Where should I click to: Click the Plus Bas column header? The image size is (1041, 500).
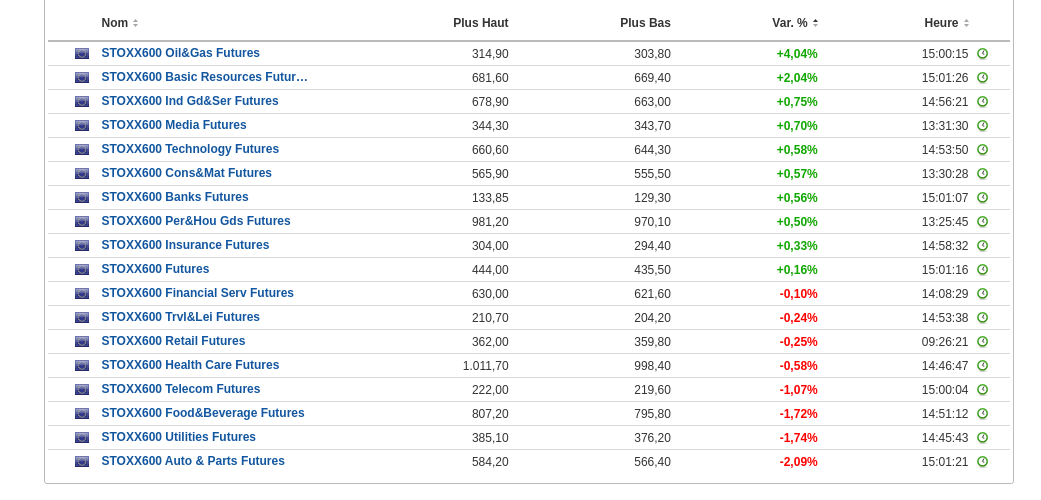tap(645, 23)
